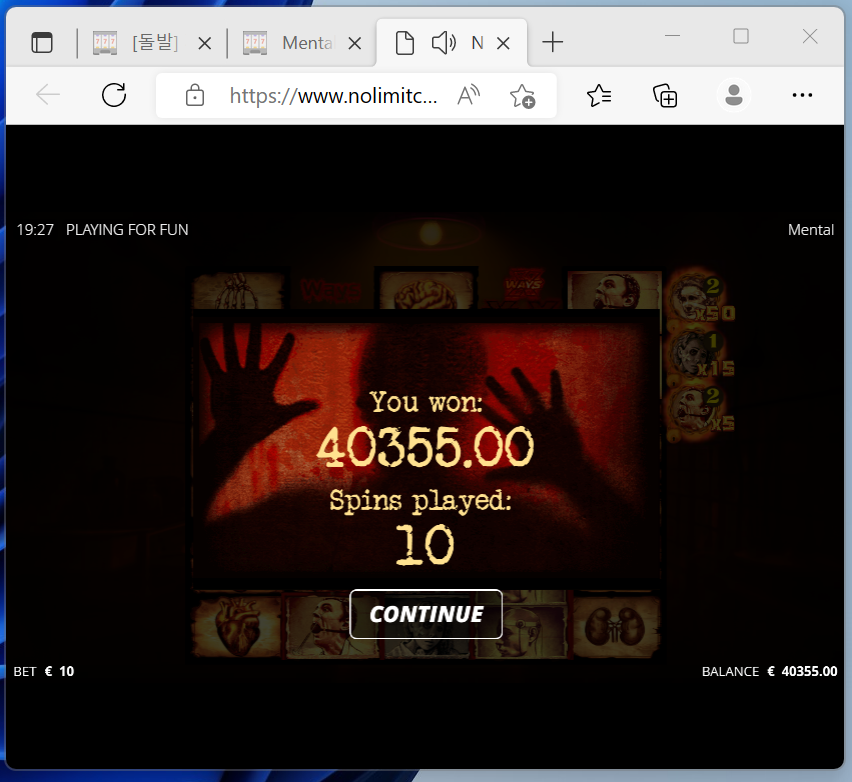View site info via lock icon

click(x=195, y=95)
